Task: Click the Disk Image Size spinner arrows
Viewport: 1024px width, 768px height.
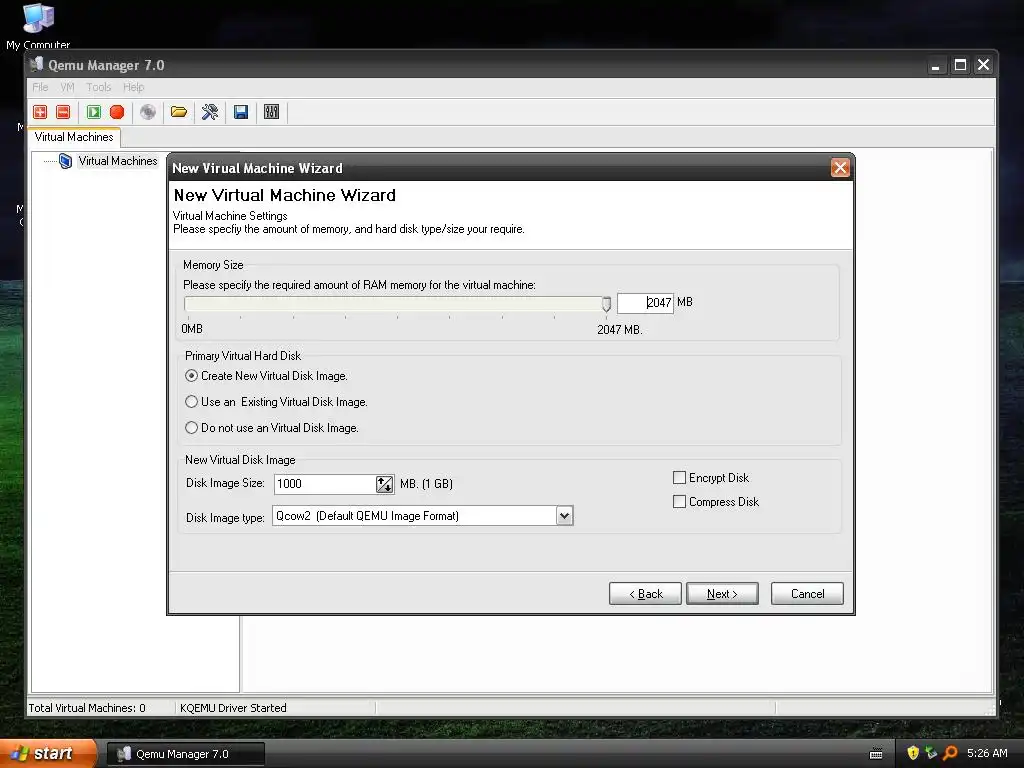Action: (x=385, y=484)
